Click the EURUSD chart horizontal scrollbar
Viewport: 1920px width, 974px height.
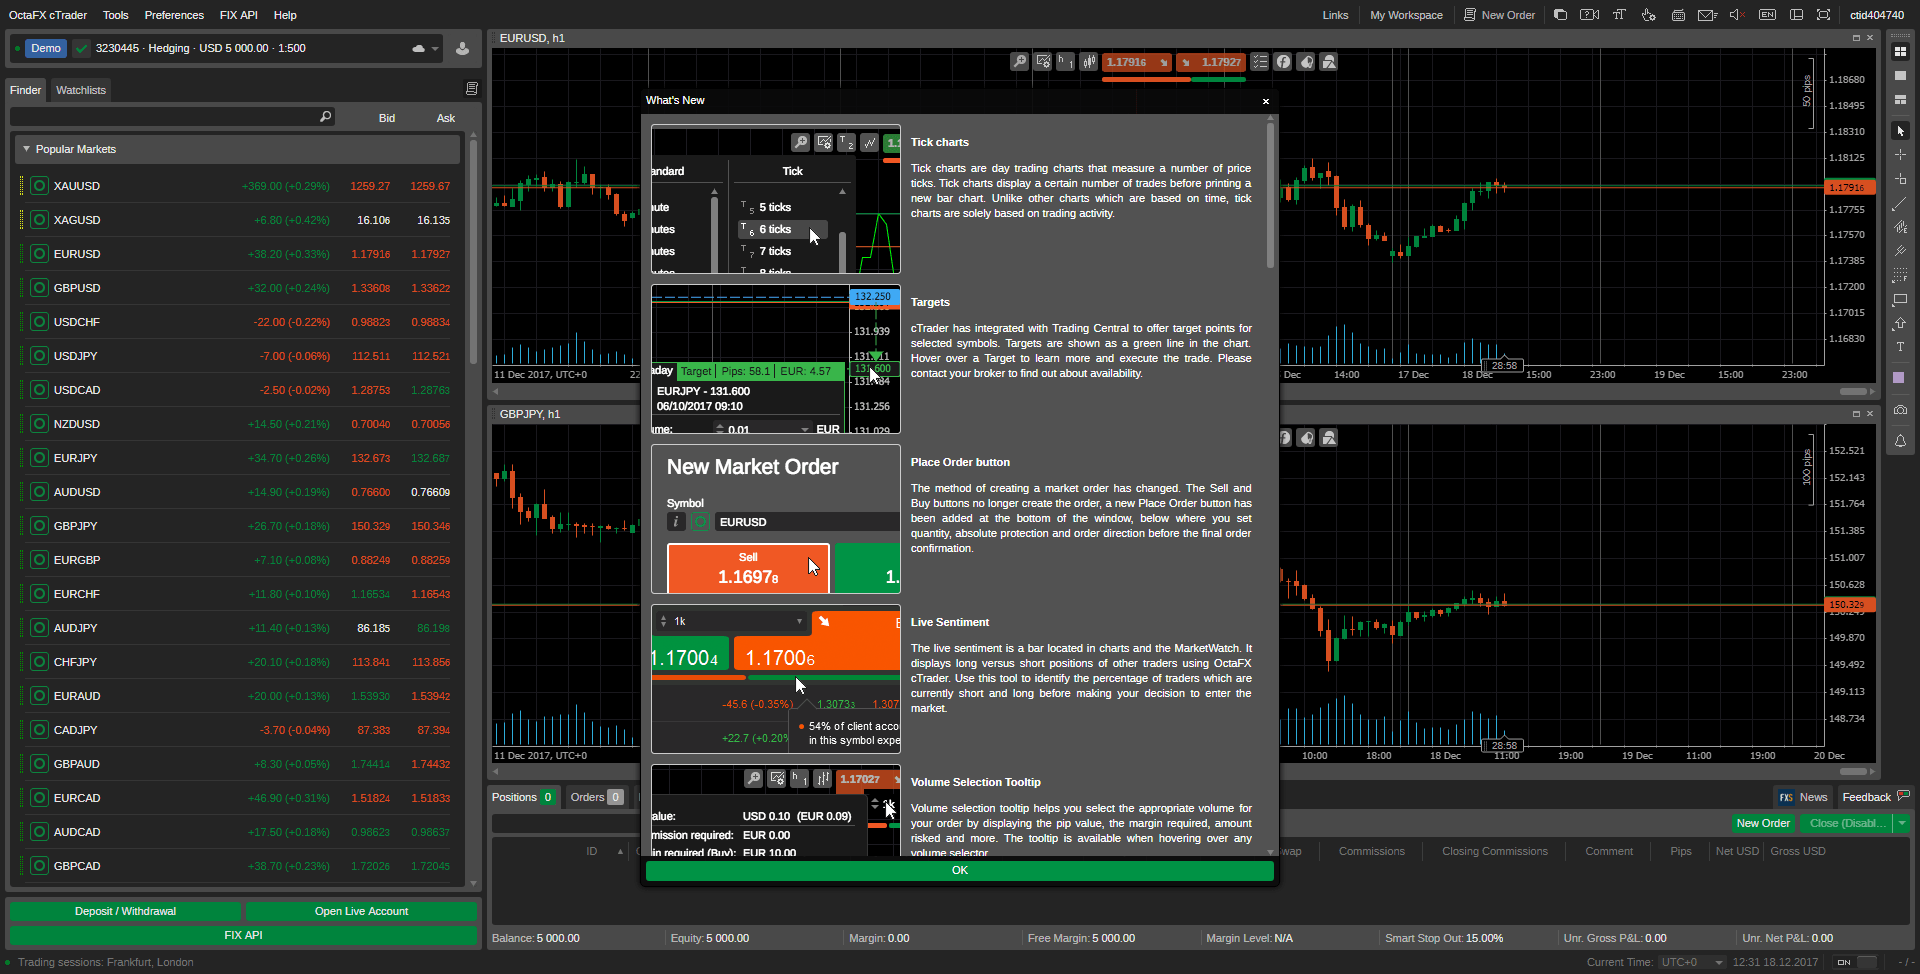(1853, 391)
